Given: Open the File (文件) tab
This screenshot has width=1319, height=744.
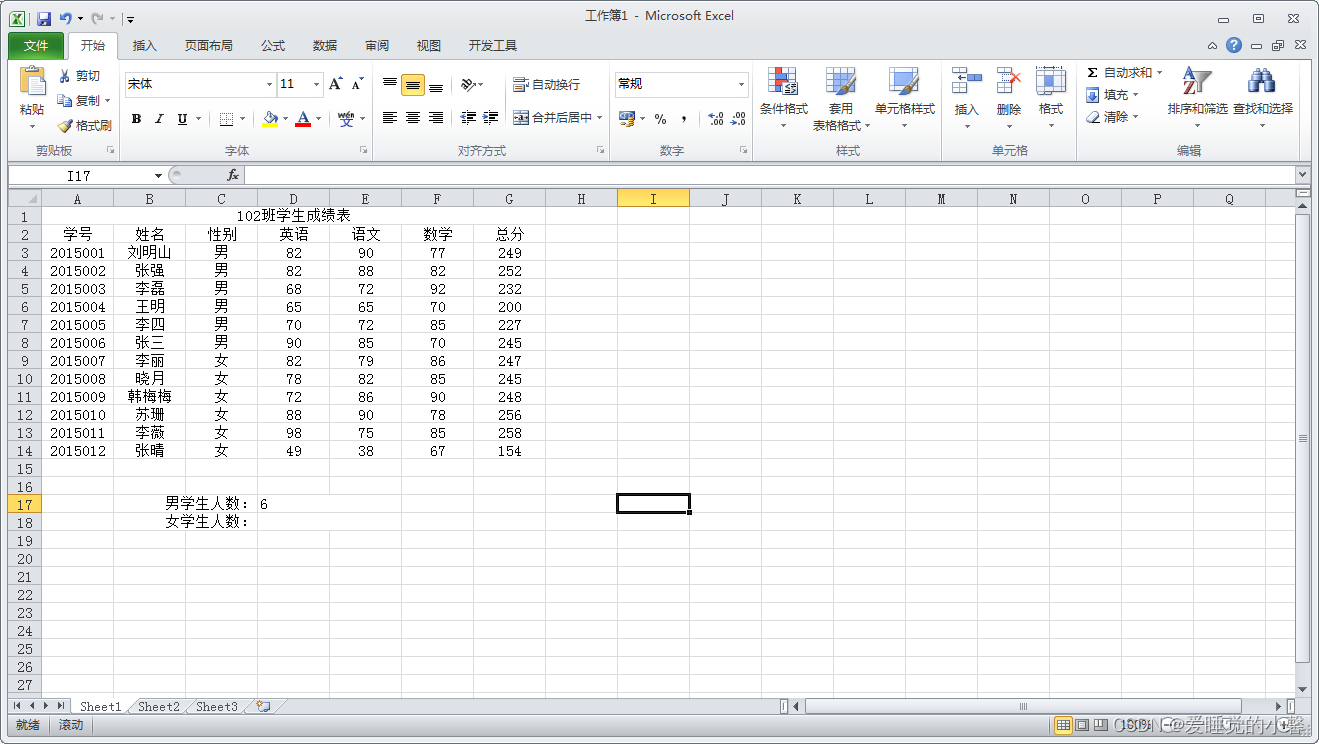Looking at the screenshot, I should pyautogui.click(x=36, y=46).
